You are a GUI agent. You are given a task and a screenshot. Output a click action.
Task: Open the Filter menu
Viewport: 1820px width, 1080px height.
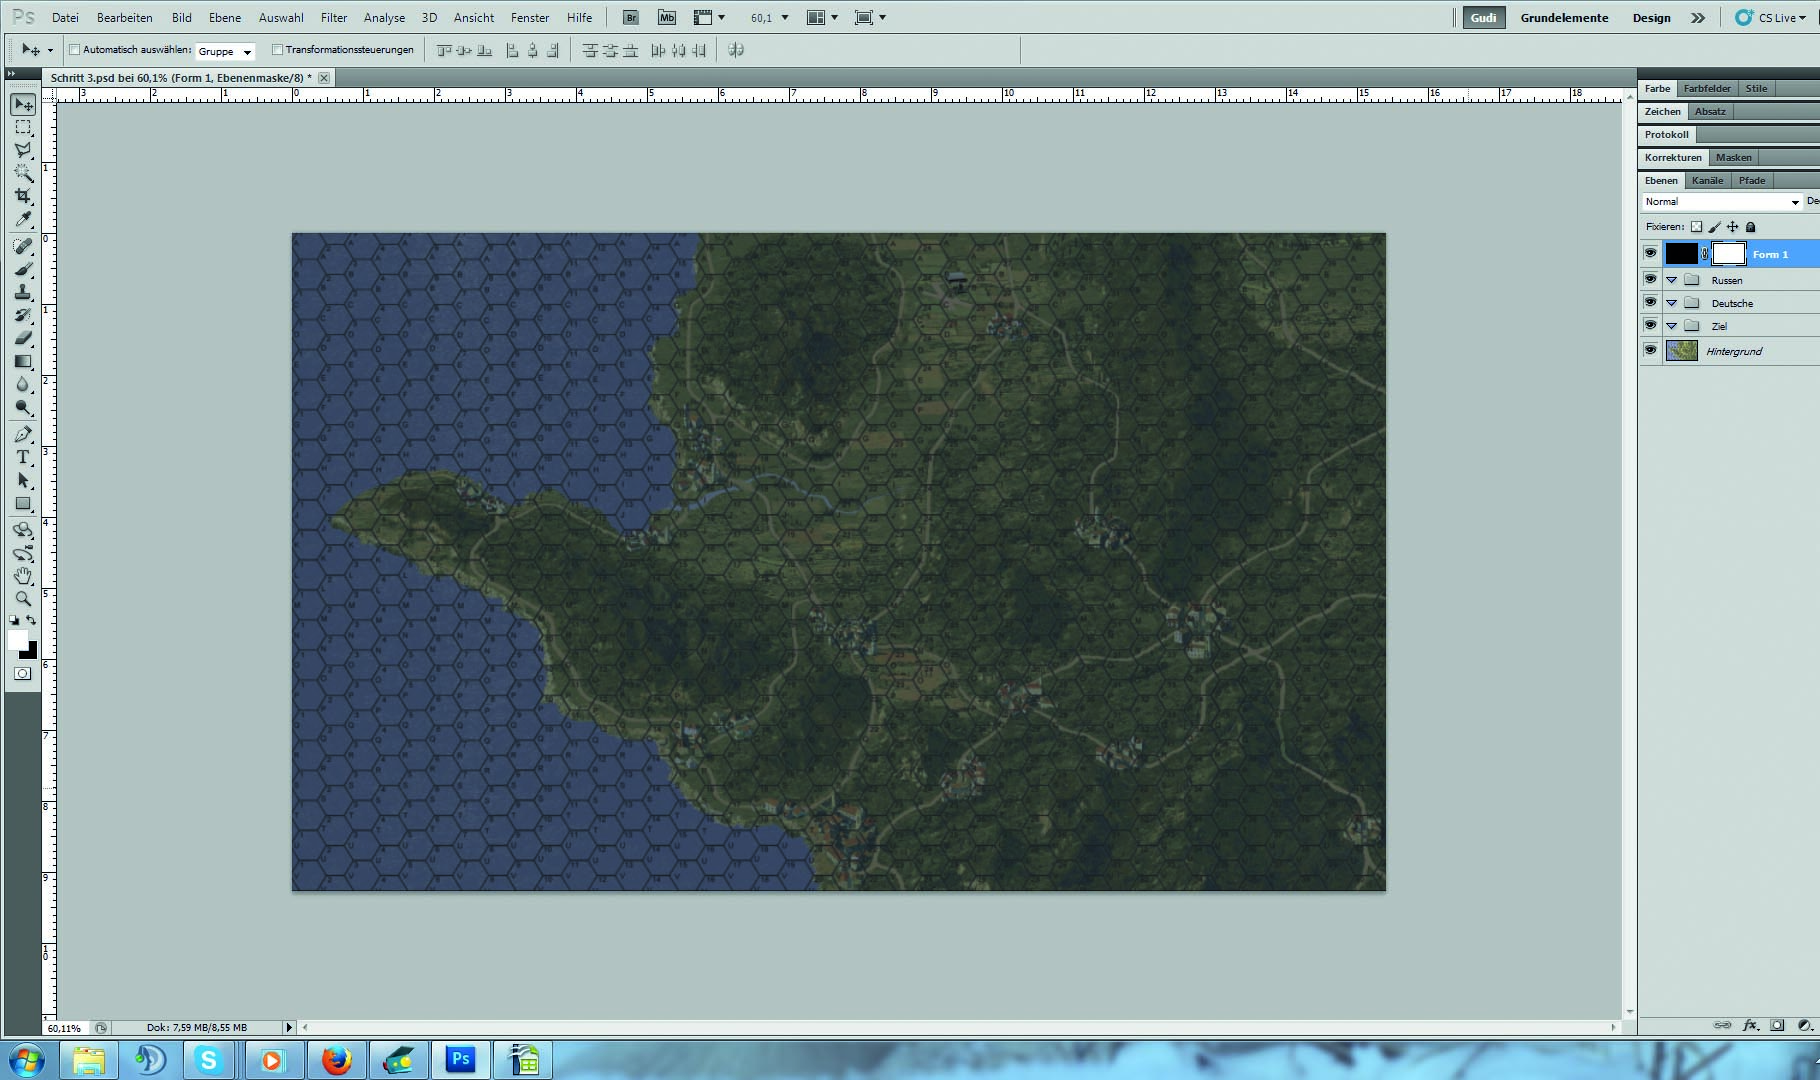(x=333, y=18)
